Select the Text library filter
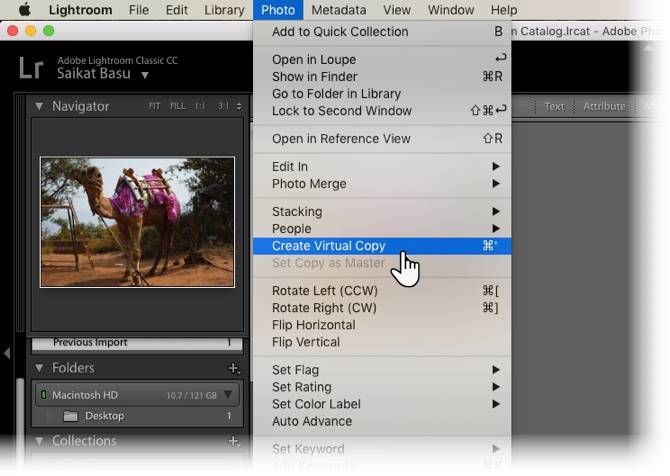 pyautogui.click(x=554, y=106)
